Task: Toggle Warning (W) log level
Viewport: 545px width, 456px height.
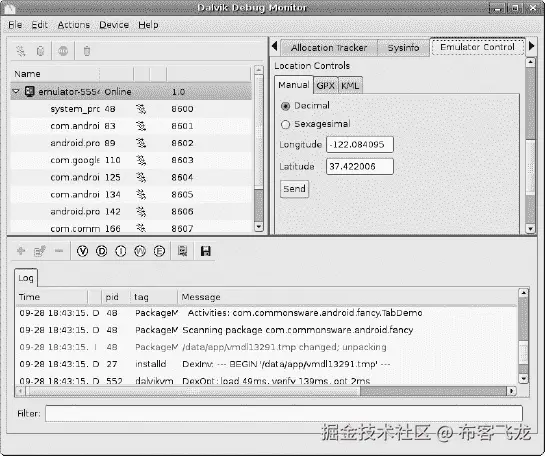Action: click(x=140, y=251)
